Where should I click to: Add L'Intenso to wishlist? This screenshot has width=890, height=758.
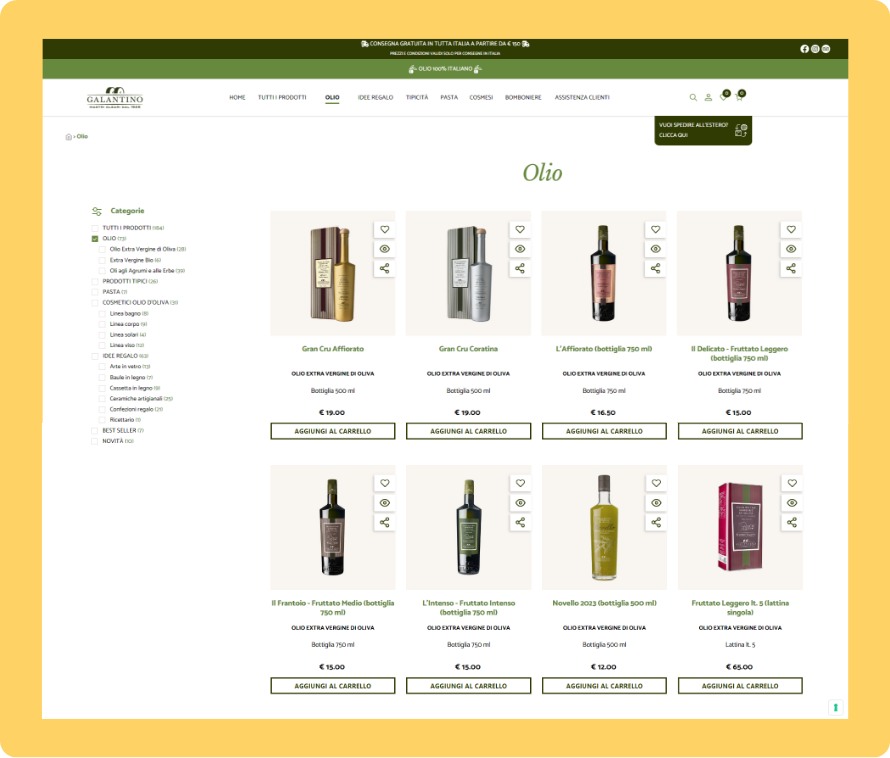click(x=520, y=483)
